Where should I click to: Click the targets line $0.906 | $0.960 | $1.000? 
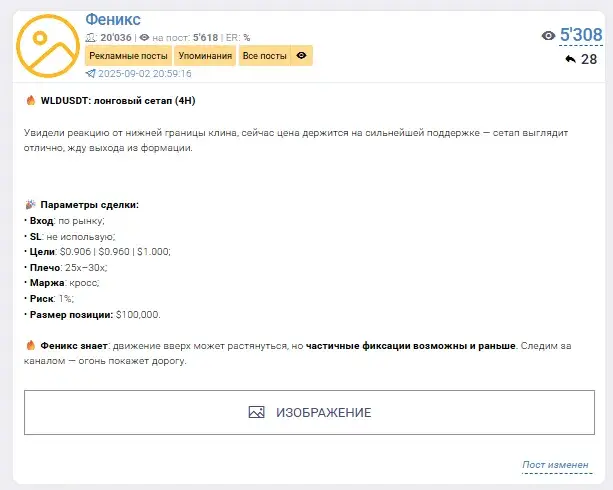click(x=115, y=251)
